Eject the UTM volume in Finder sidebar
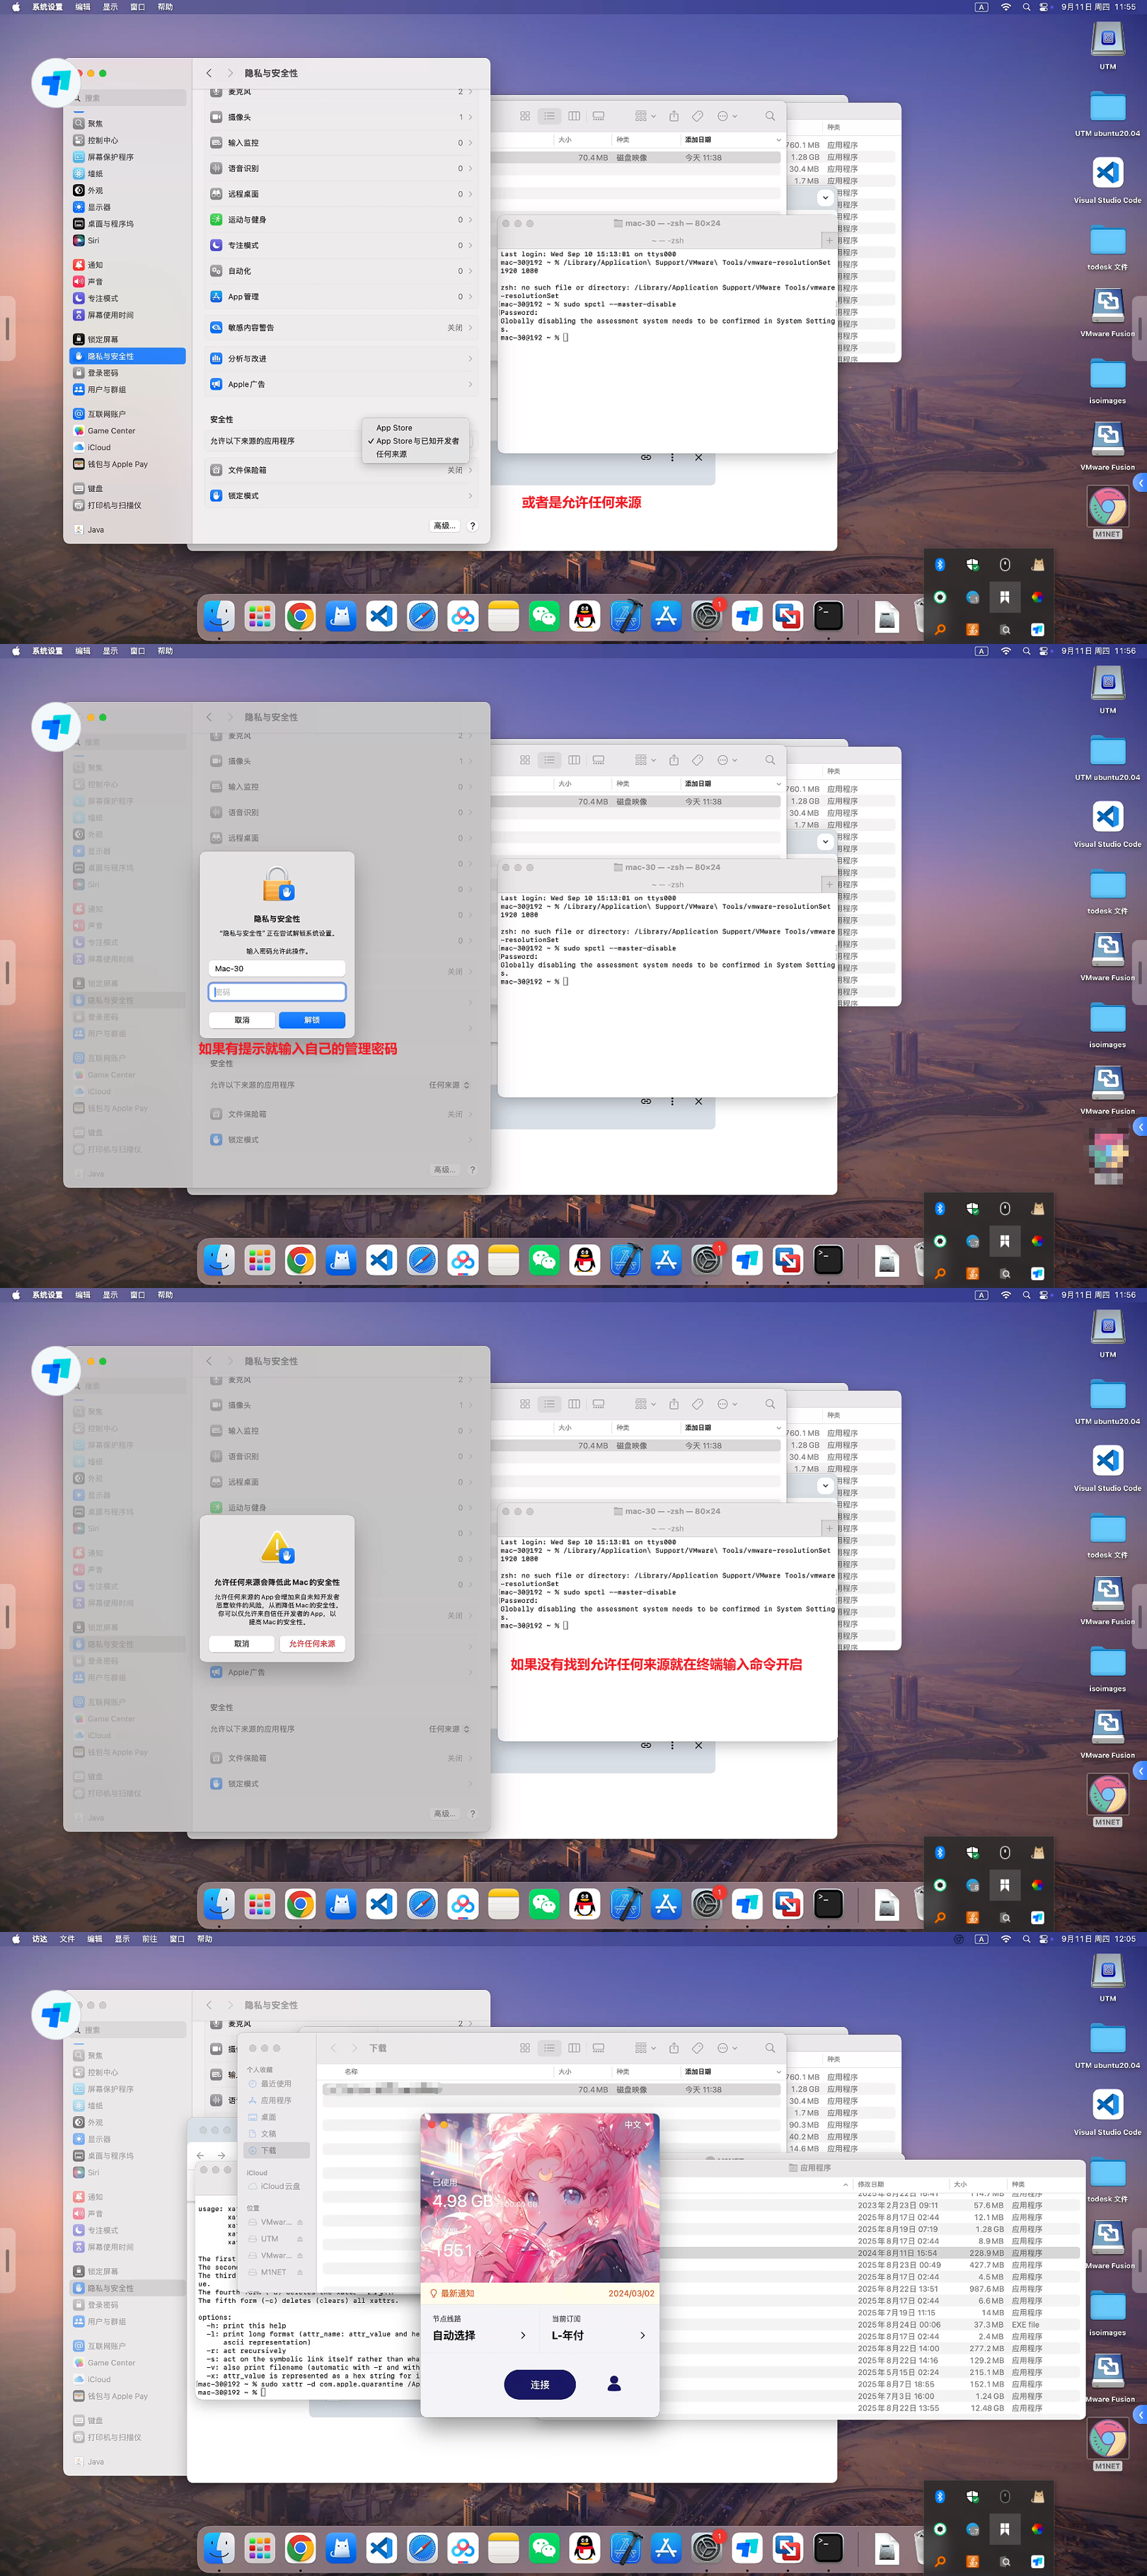The width and height of the screenshot is (1147, 2576). click(x=299, y=2238)
